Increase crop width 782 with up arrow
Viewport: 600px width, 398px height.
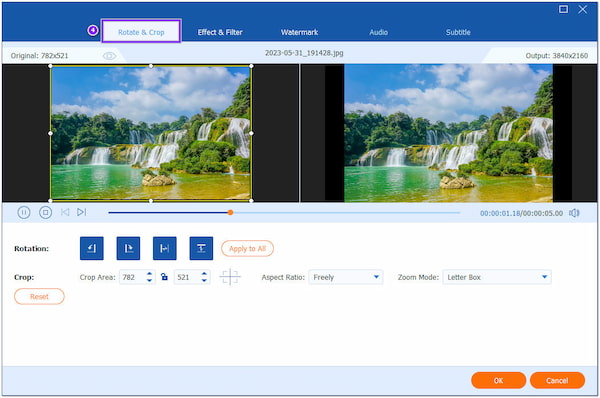coord(149,274)
